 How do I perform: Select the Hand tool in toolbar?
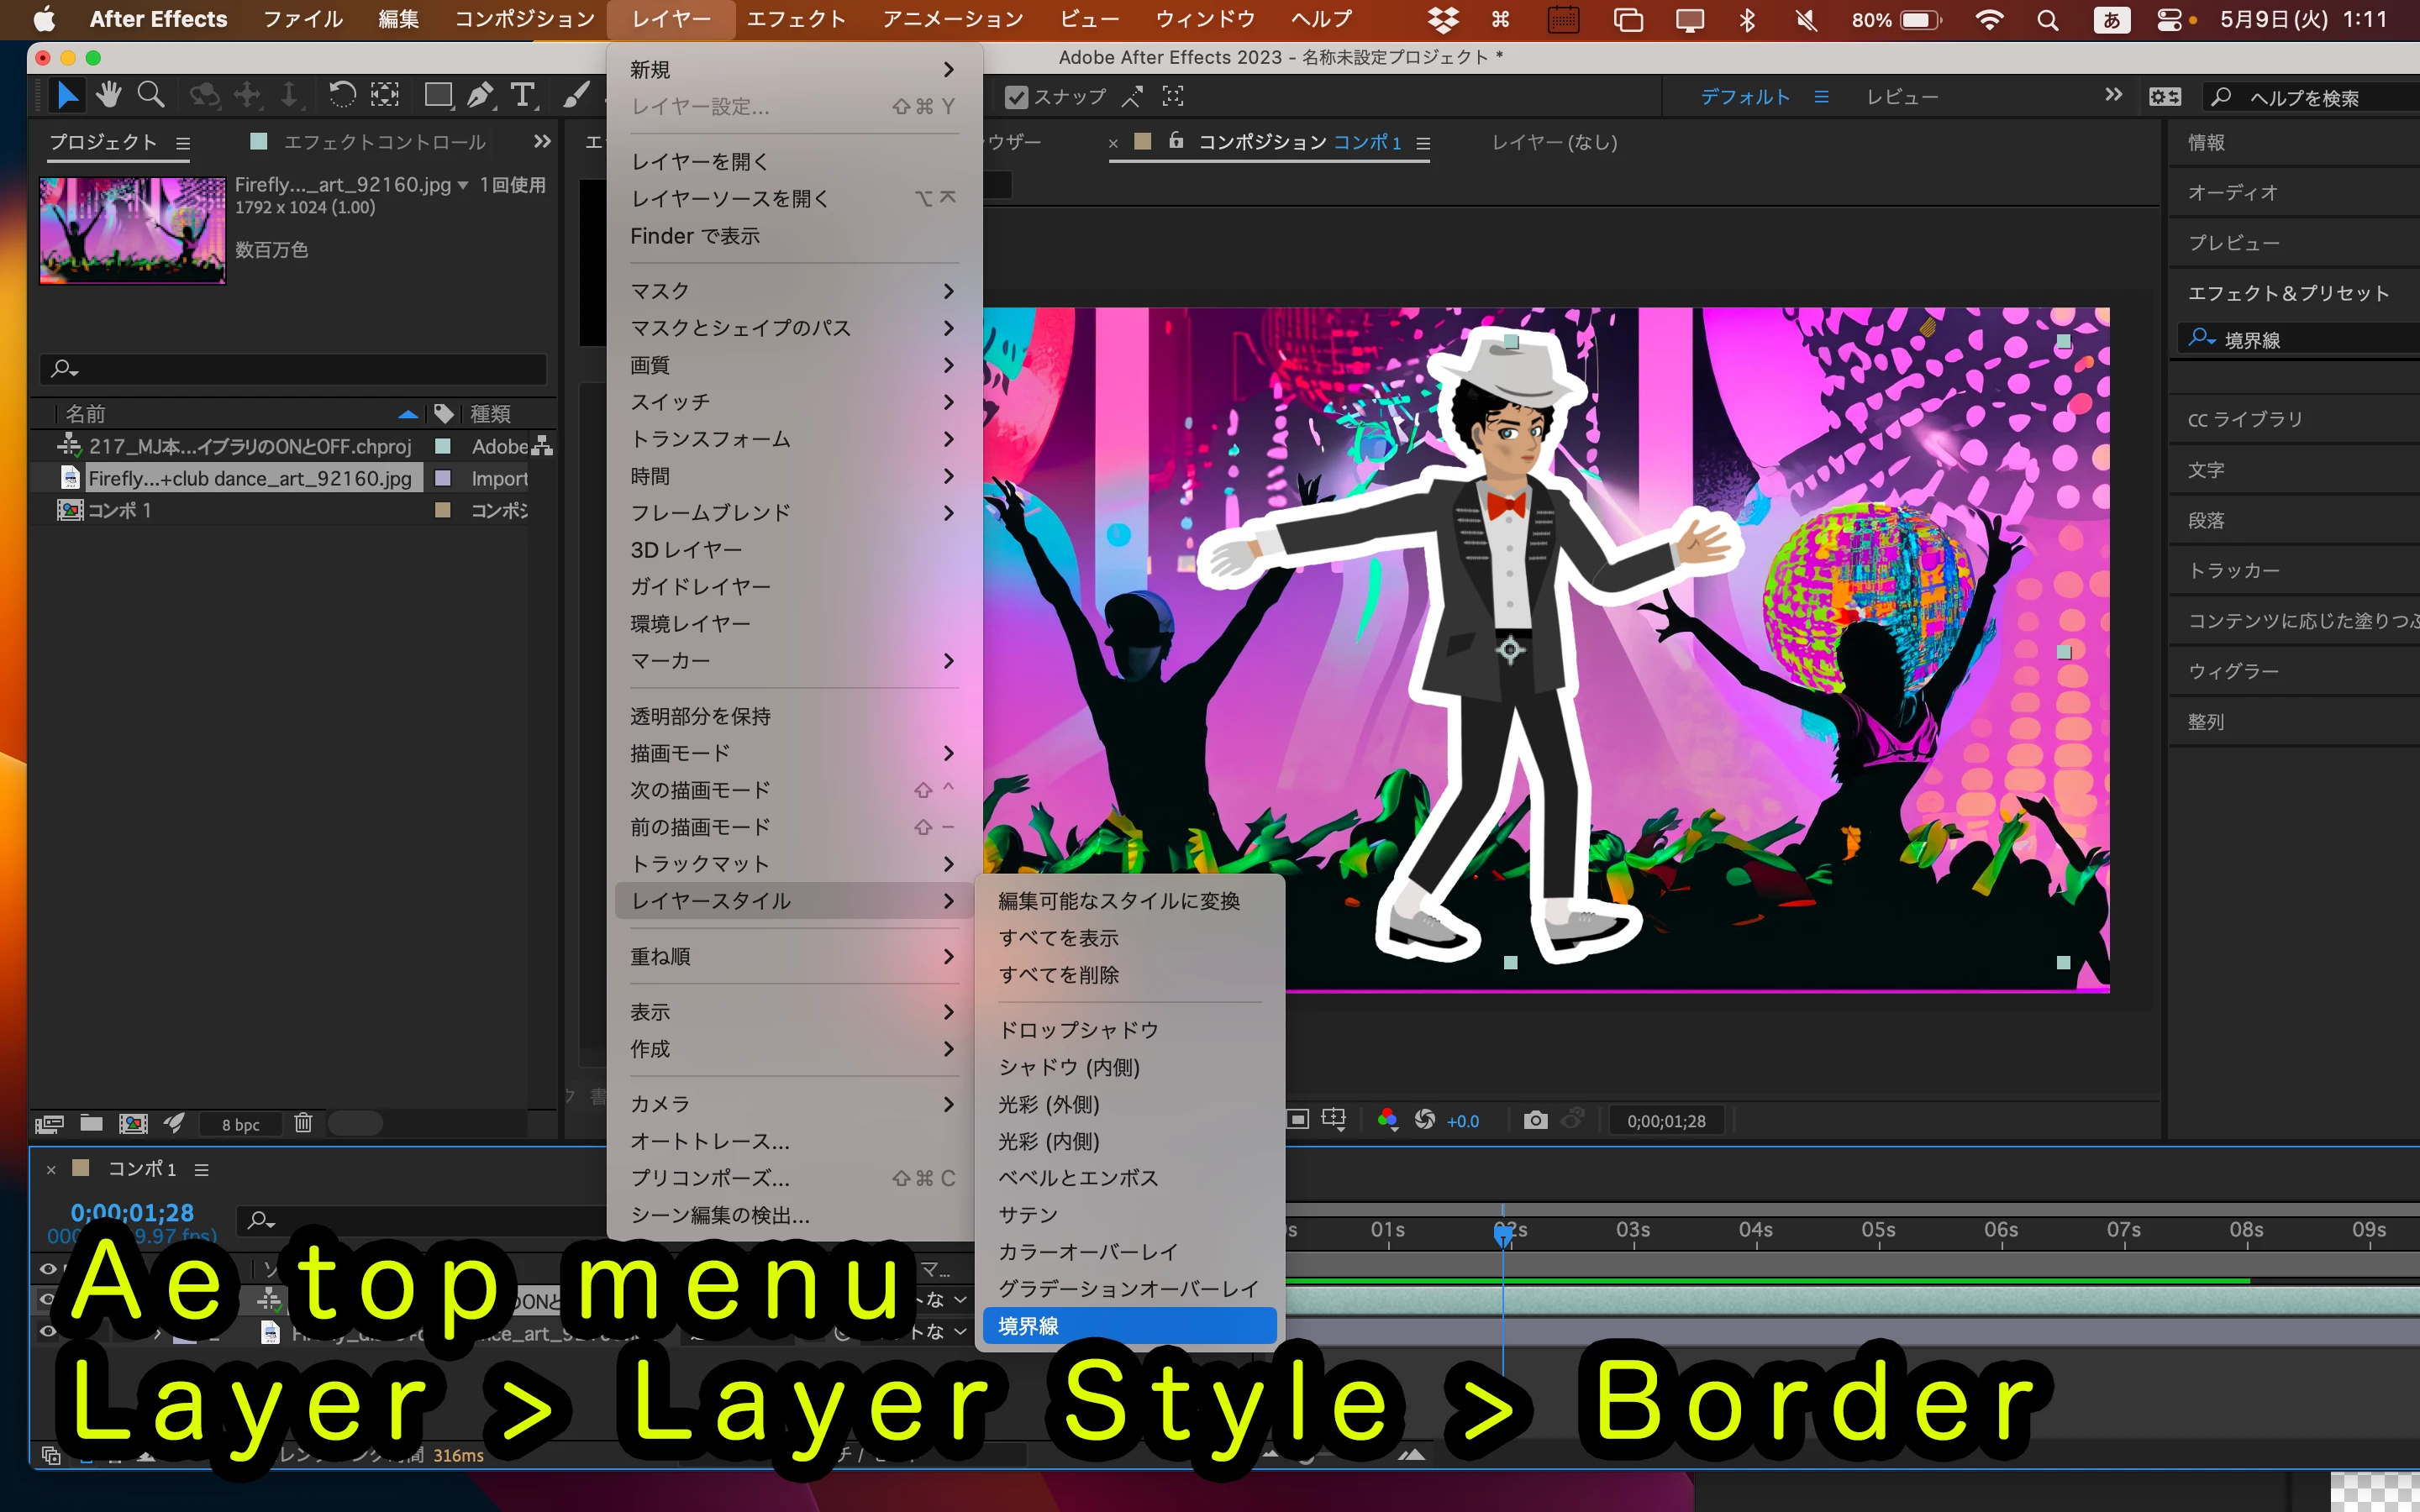pos(108,95)
